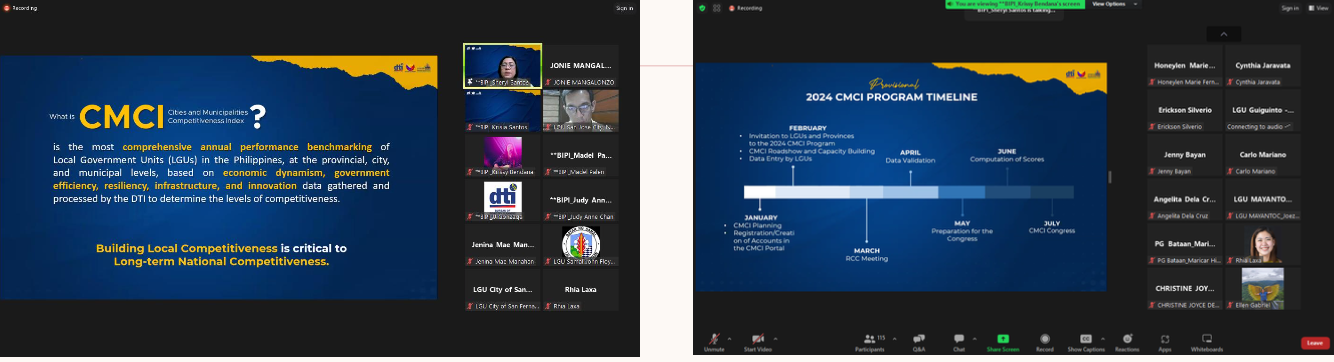Select Rhia Laxa tile in left window

tap(580, 290)
